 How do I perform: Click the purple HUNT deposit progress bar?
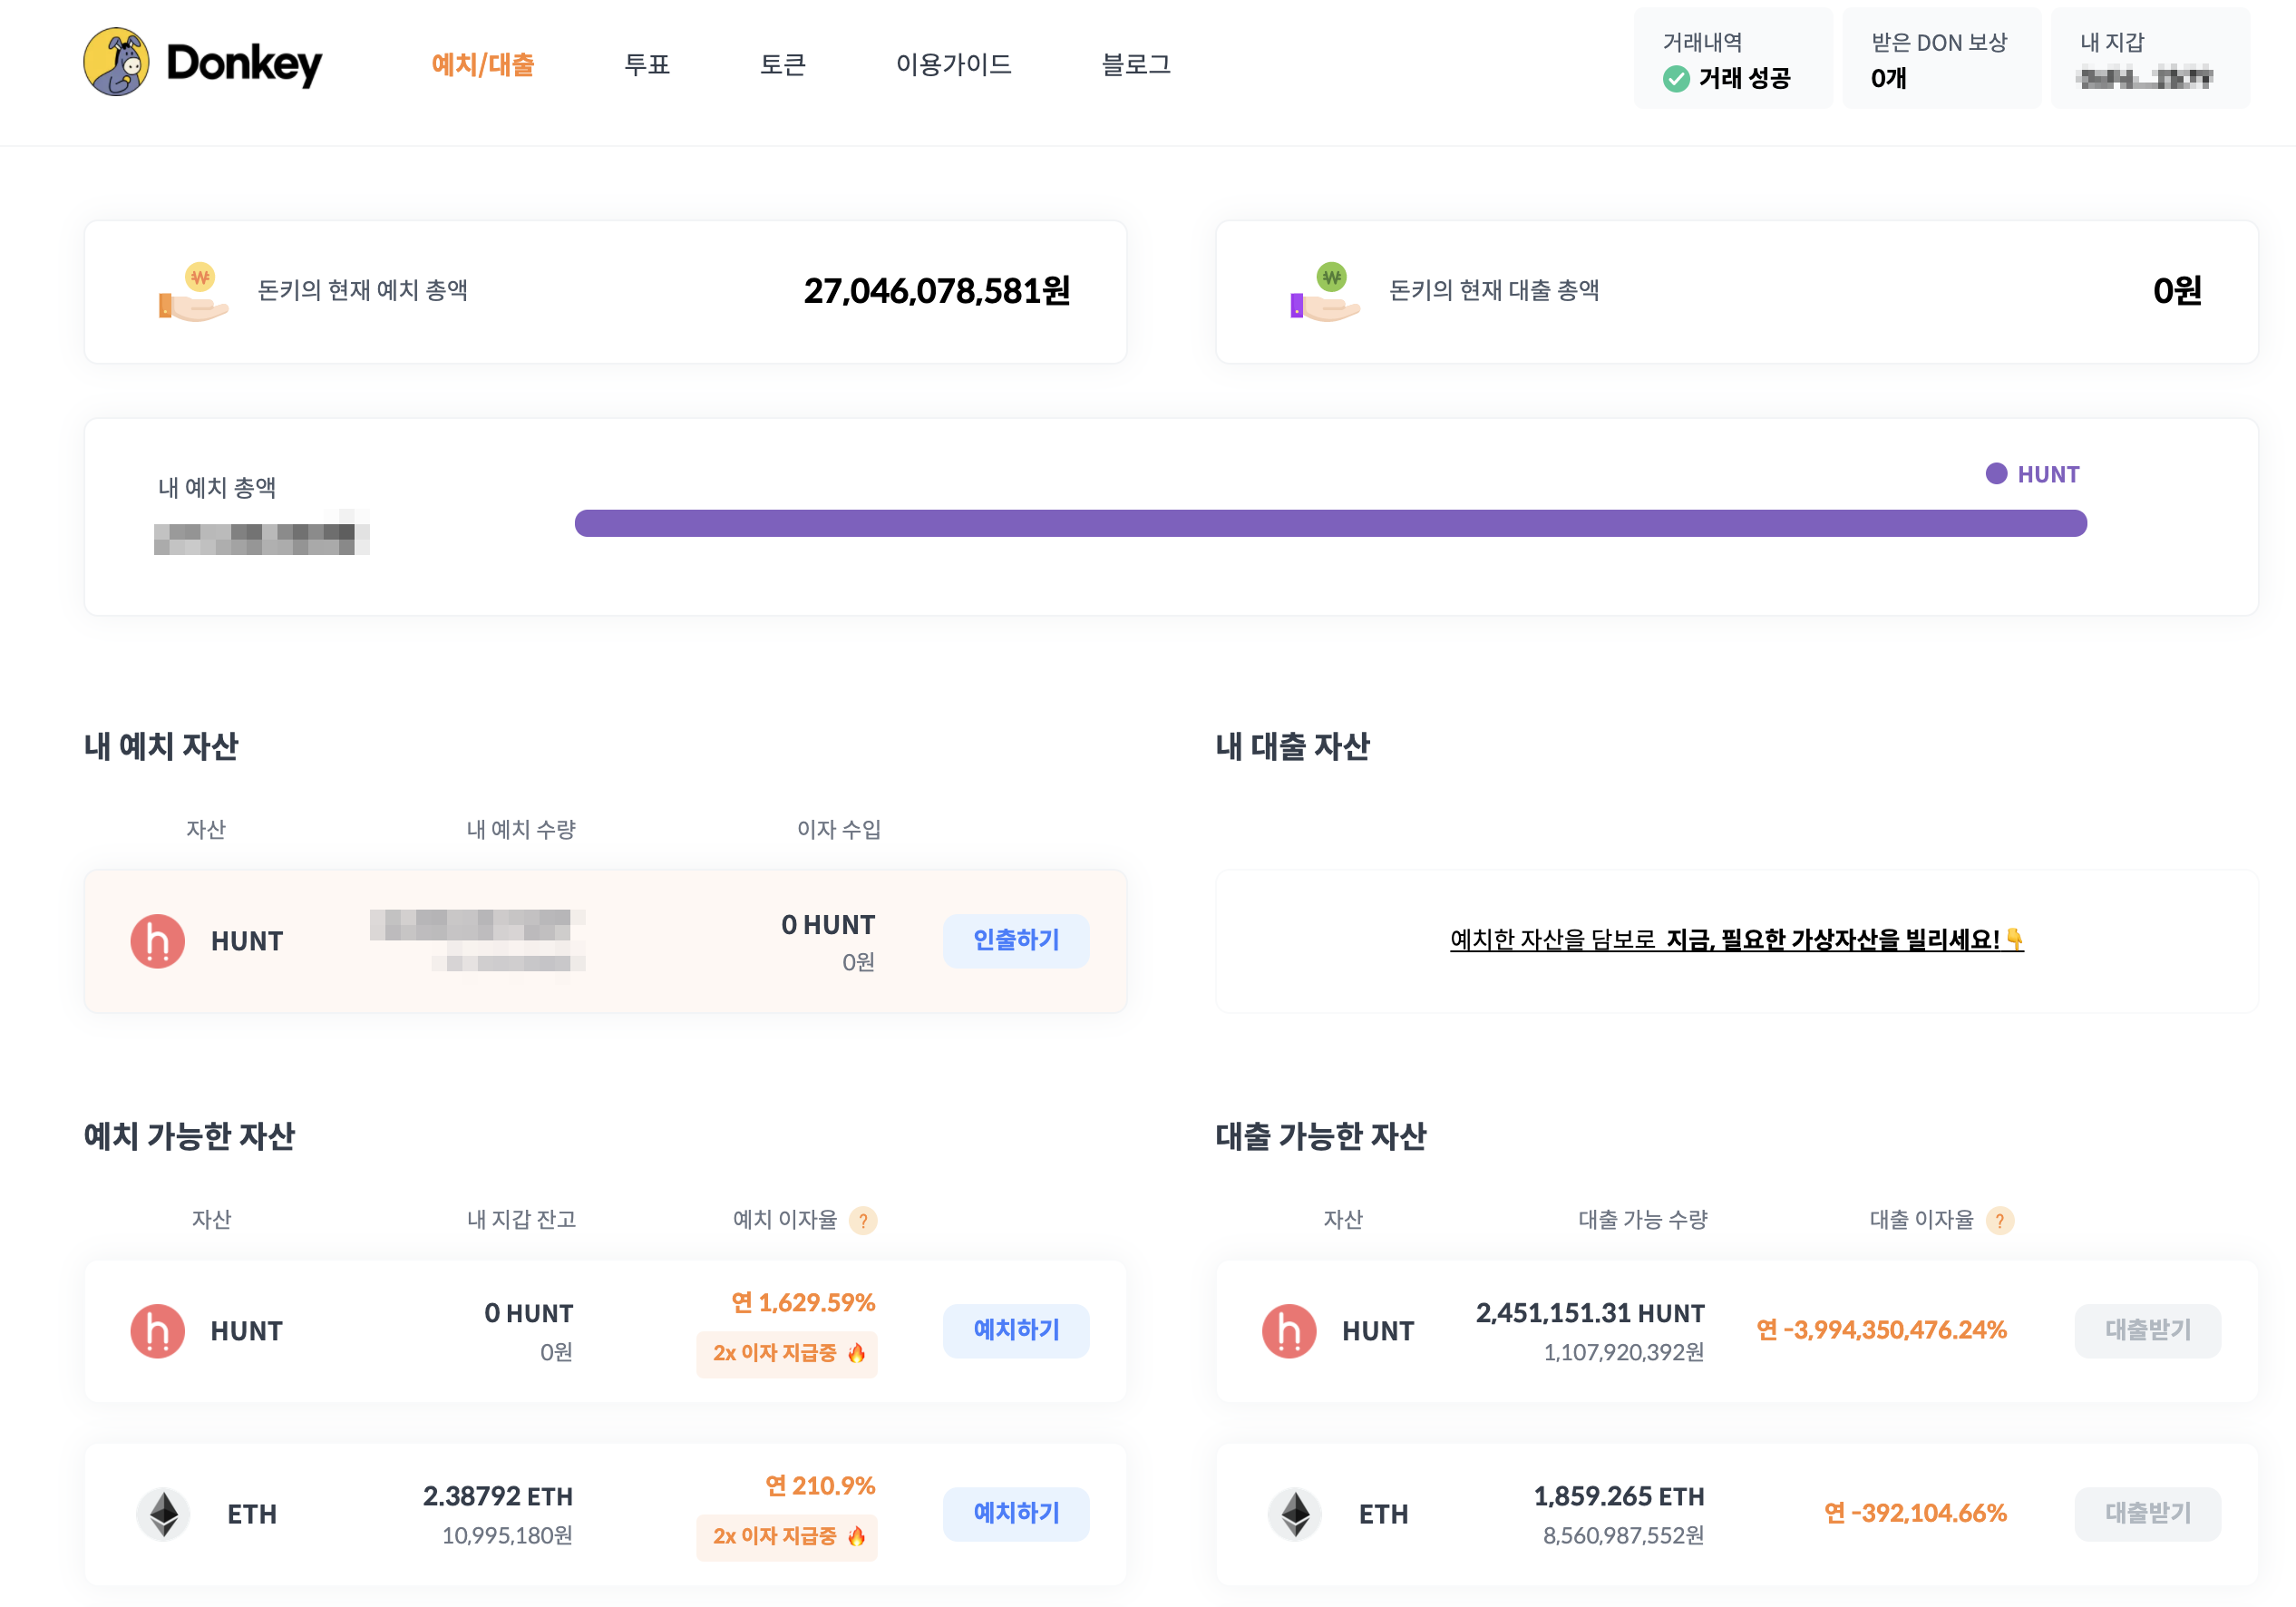click(1330, 523)
